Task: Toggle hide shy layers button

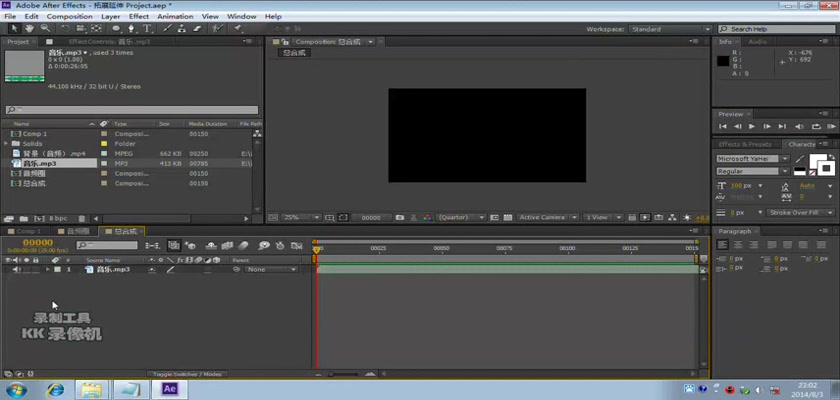Action: pyautogui.click(x=211, y=246)
